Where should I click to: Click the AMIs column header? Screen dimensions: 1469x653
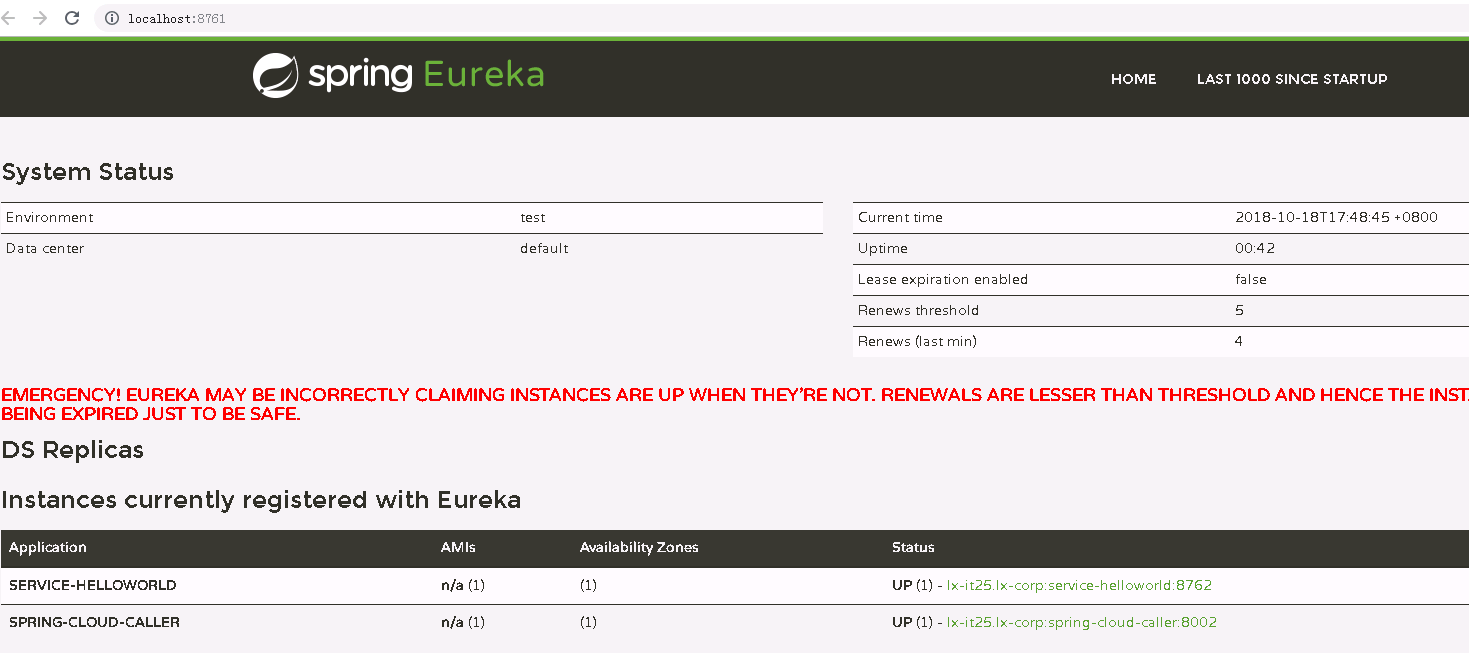459,547
